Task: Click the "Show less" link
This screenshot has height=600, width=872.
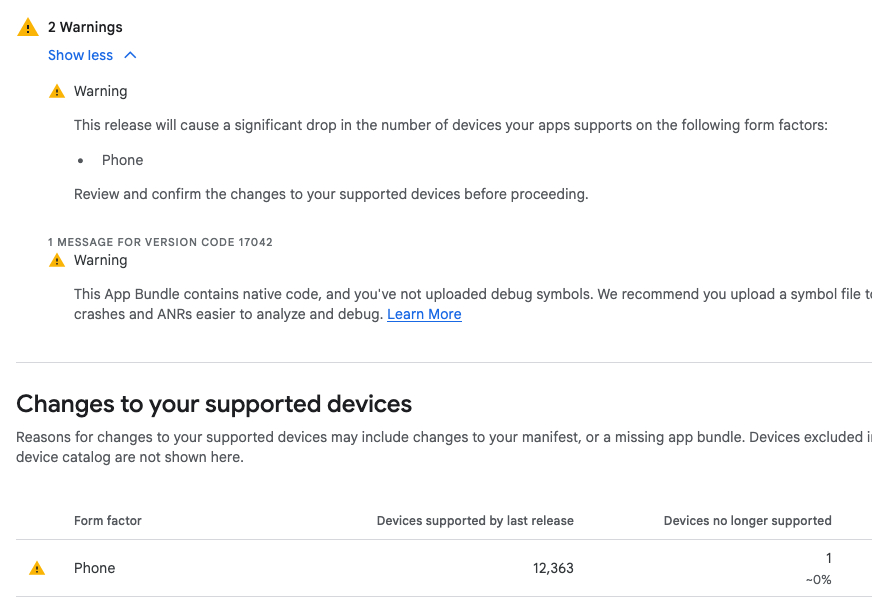Action: (80, 55)
